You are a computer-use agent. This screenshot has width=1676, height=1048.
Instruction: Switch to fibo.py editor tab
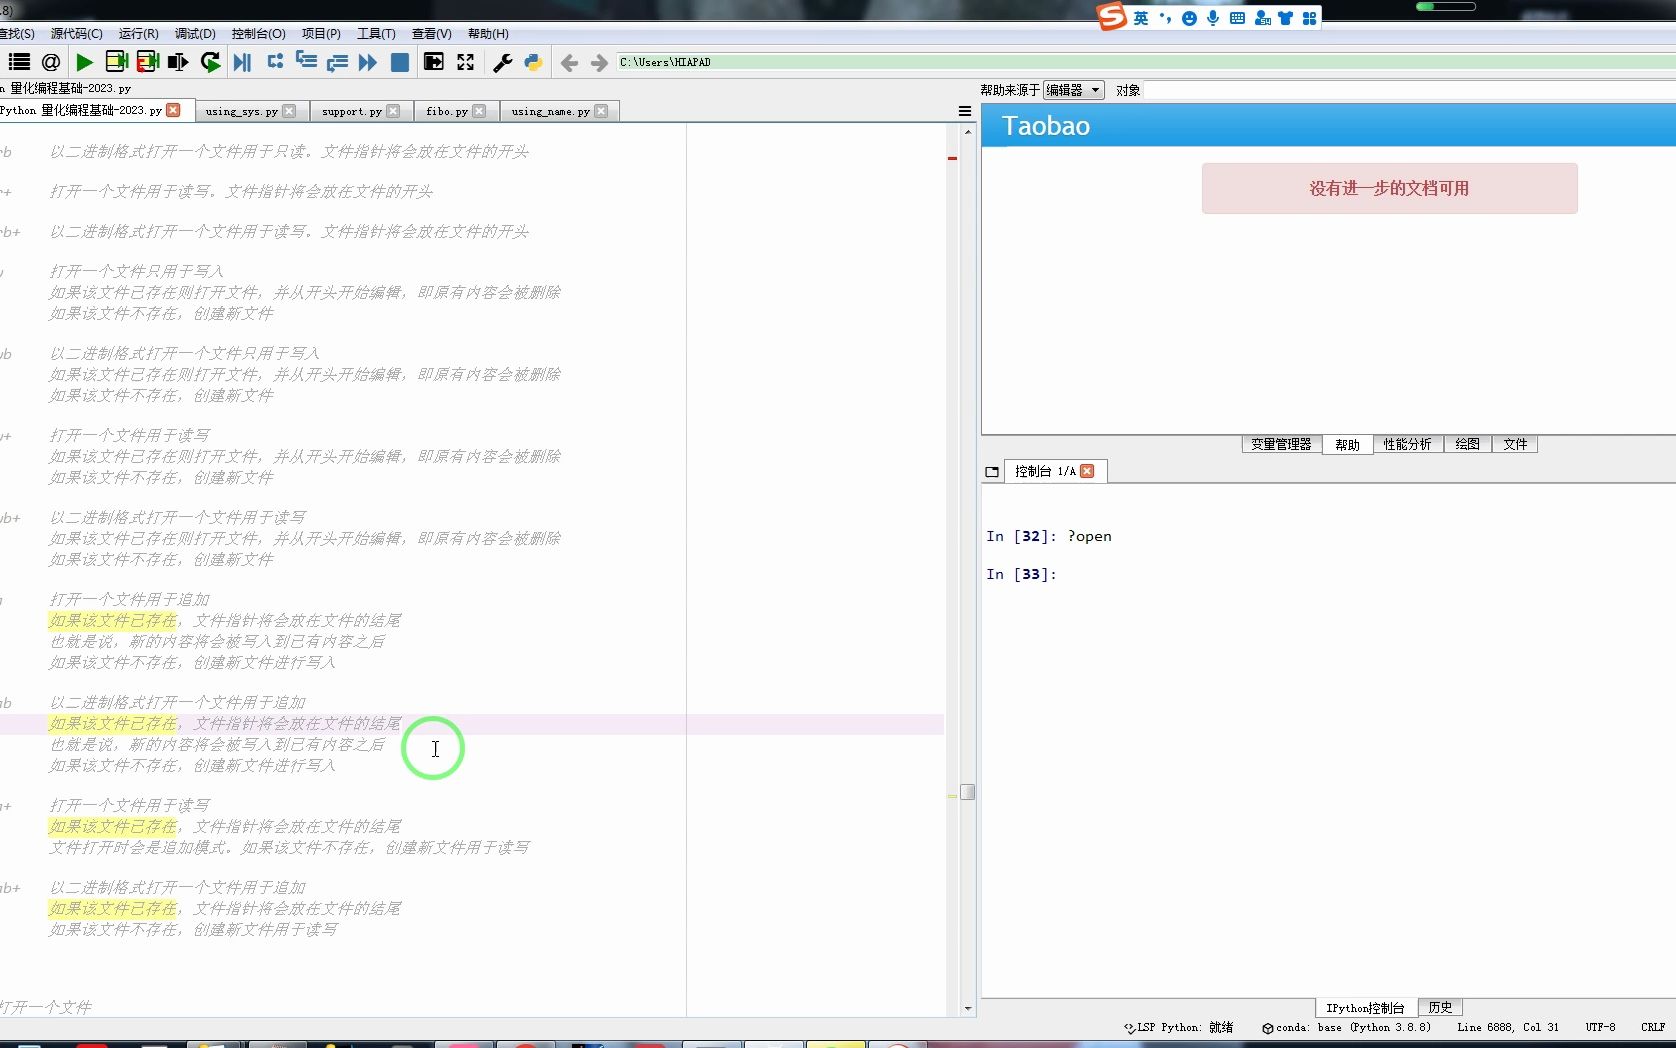(446, 111)
